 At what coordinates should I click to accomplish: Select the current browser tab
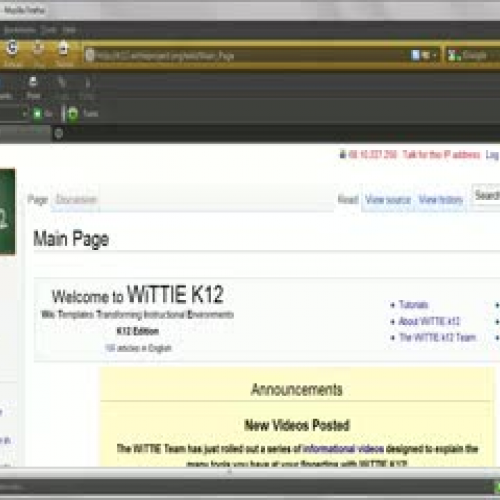point(25,133)
